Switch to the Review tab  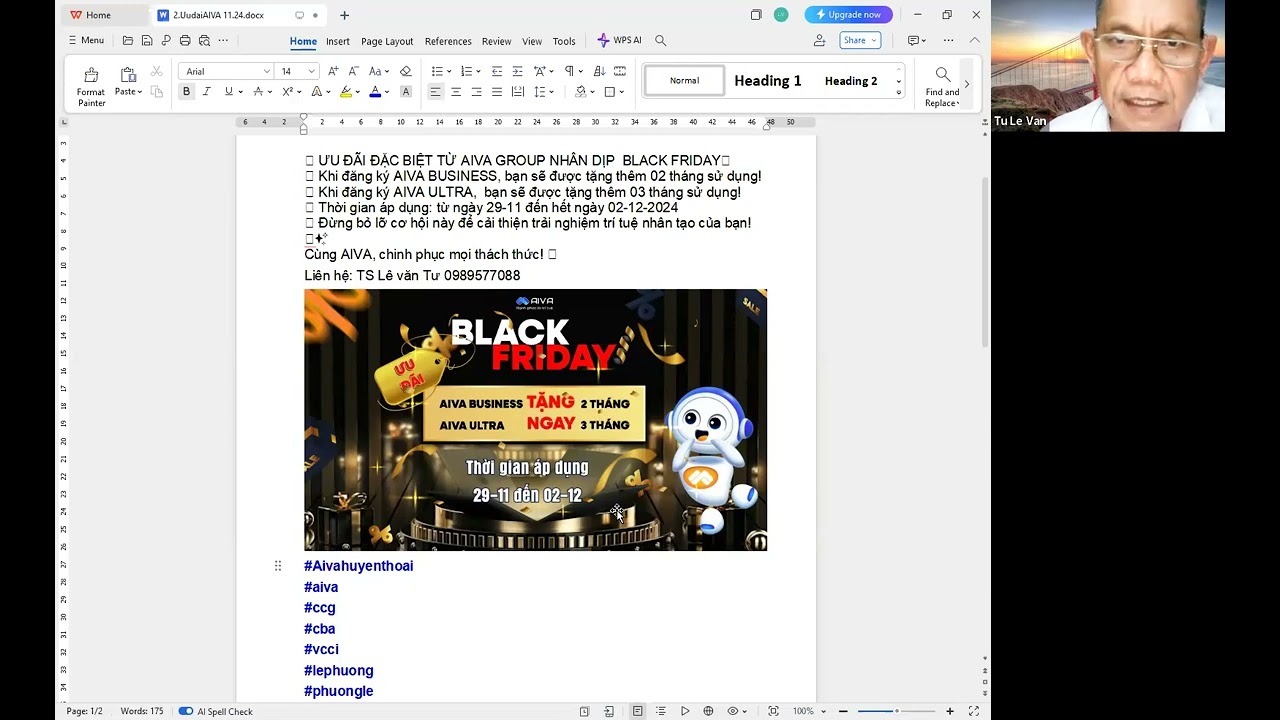[496, 42]
